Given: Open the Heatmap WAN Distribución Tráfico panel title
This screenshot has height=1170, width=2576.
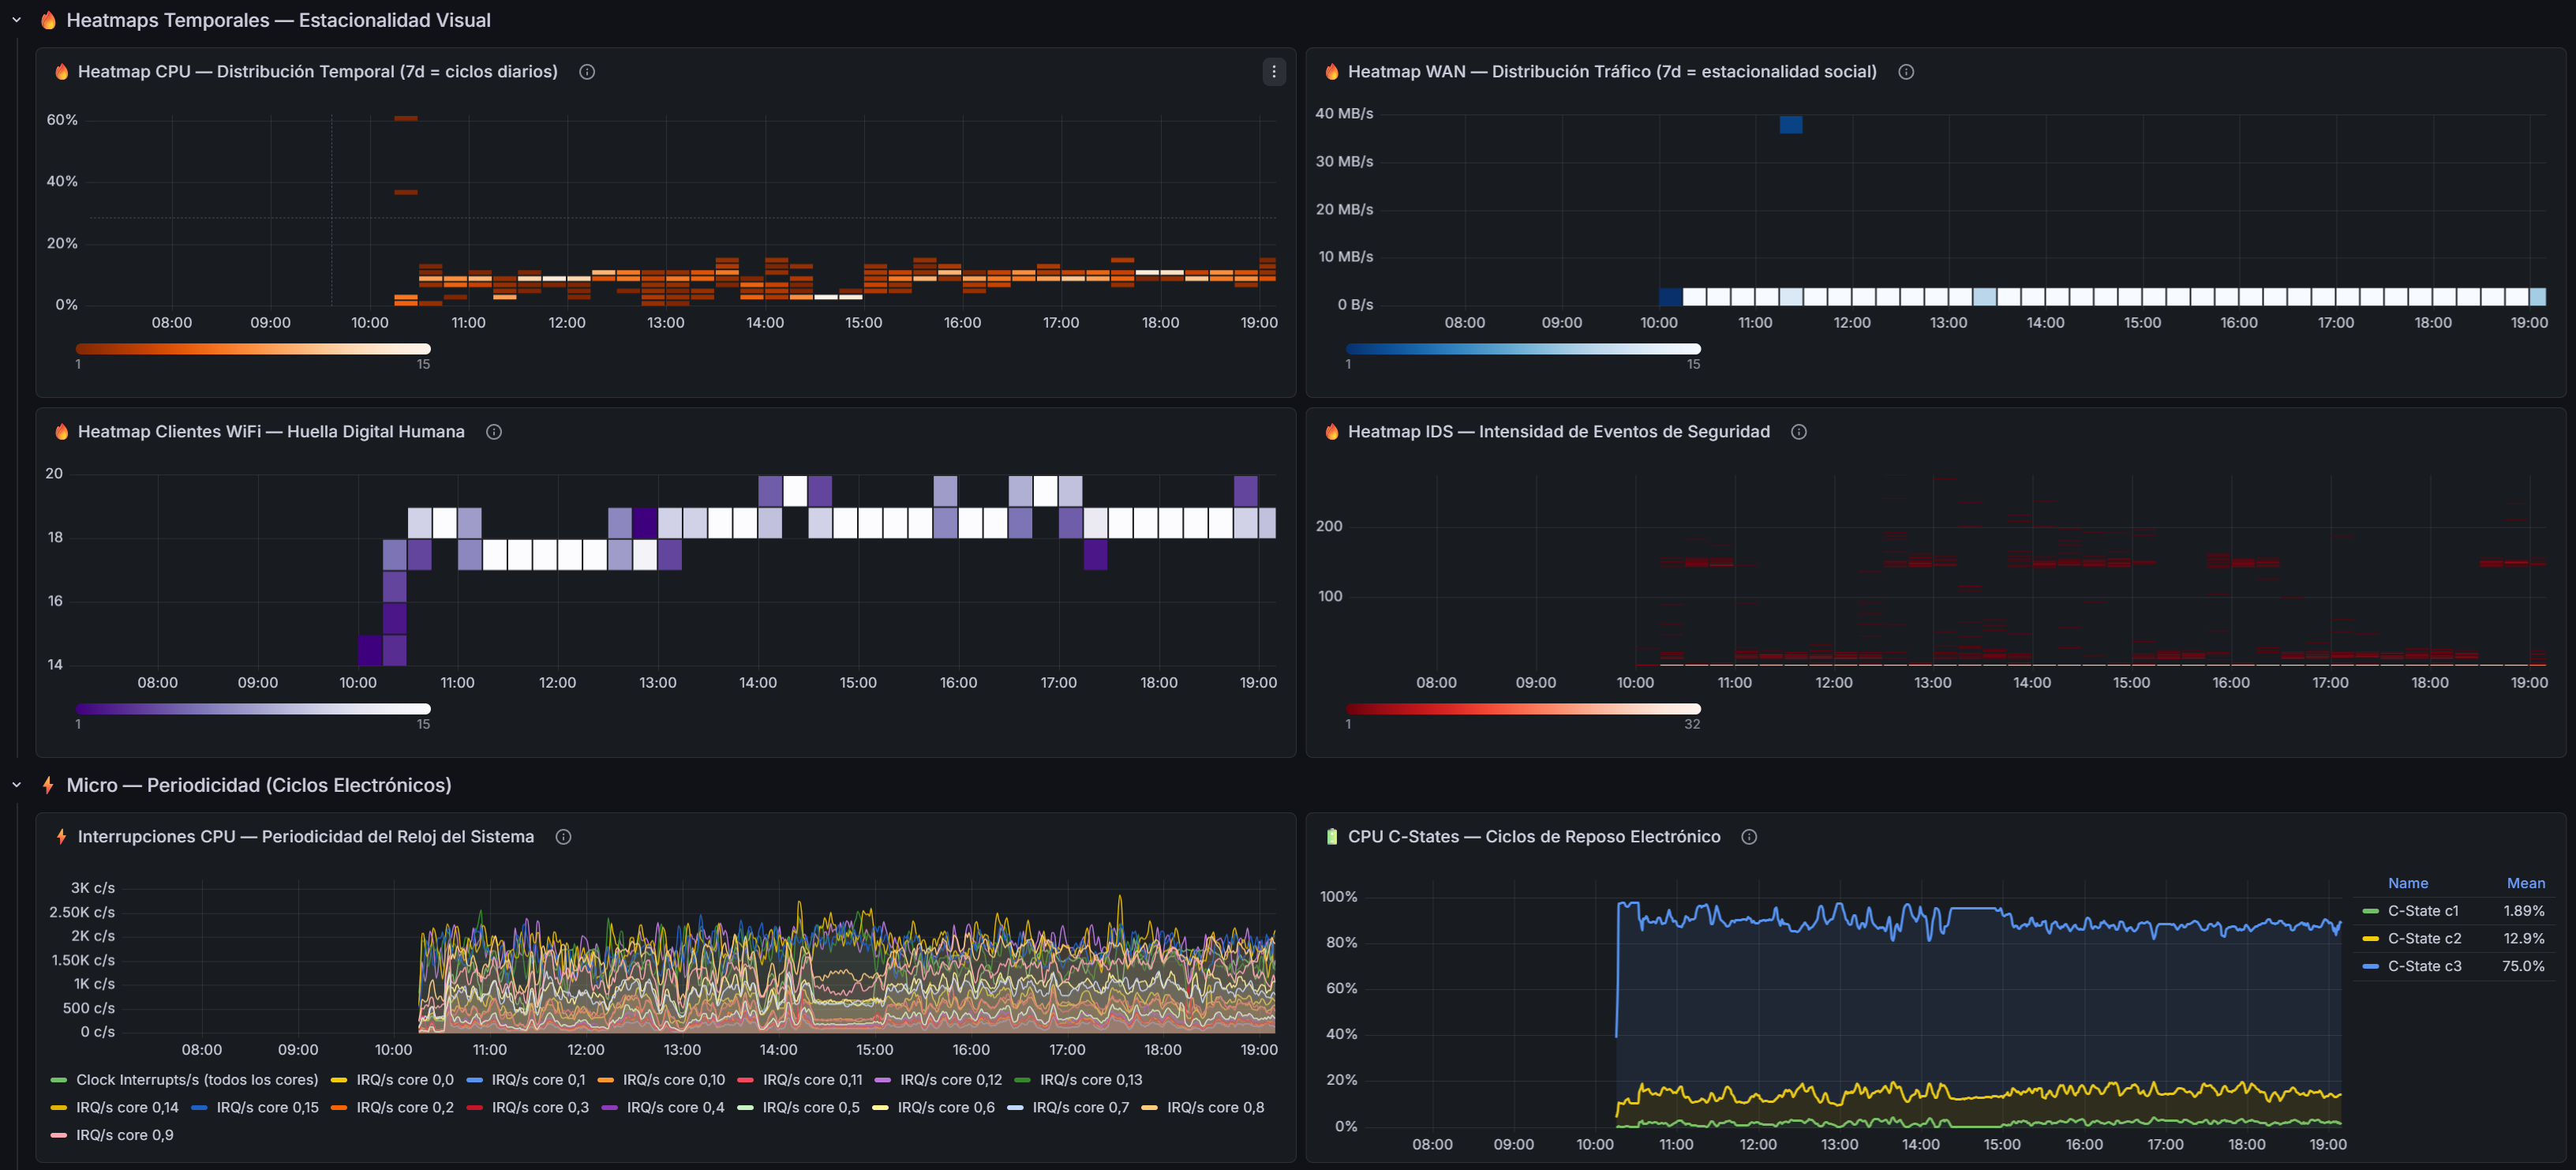Looking at the screenshot, I should pos(1612,72).
